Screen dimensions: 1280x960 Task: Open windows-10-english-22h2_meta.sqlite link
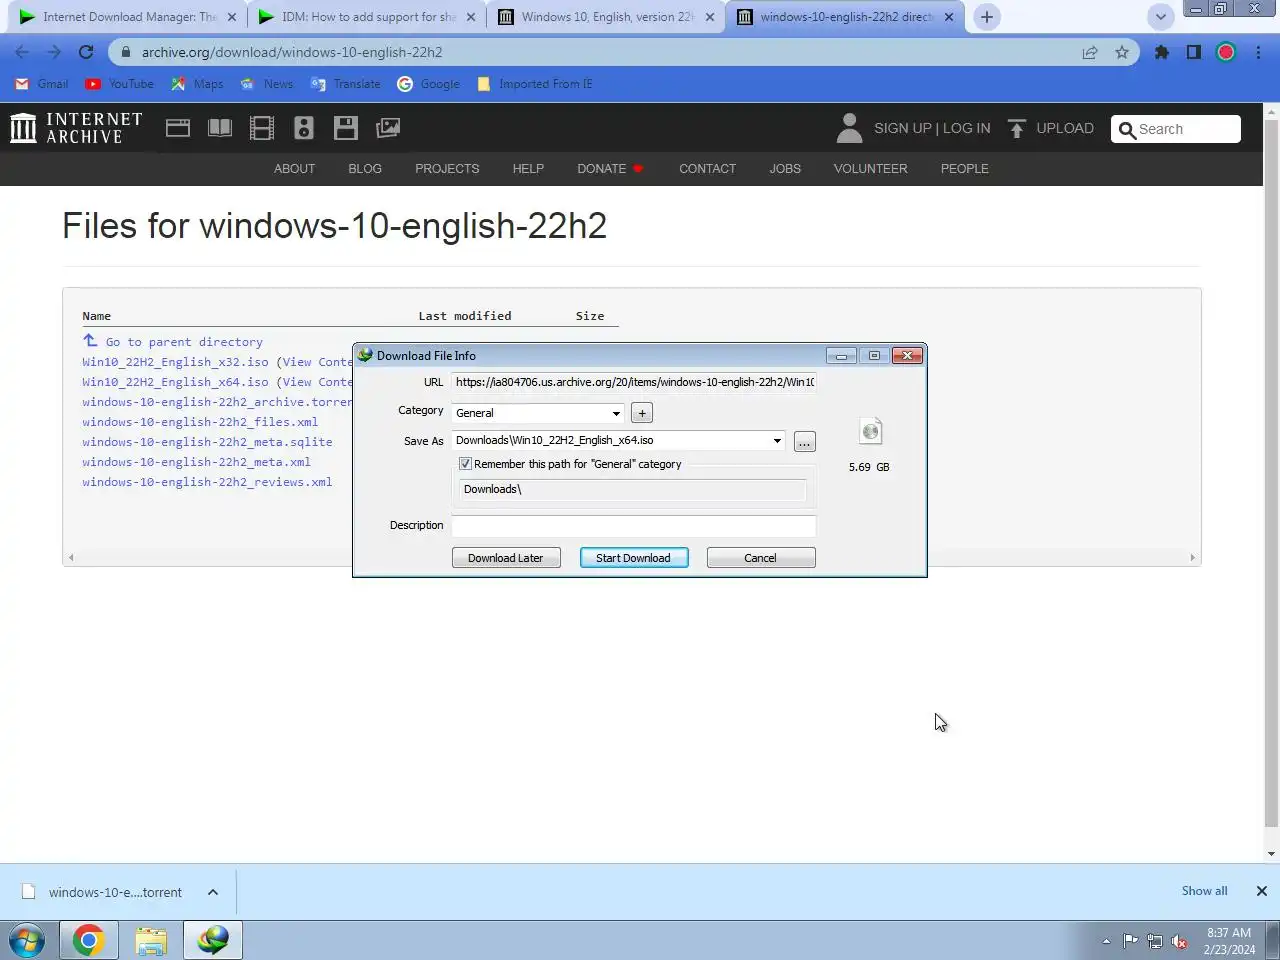point(207,442)
